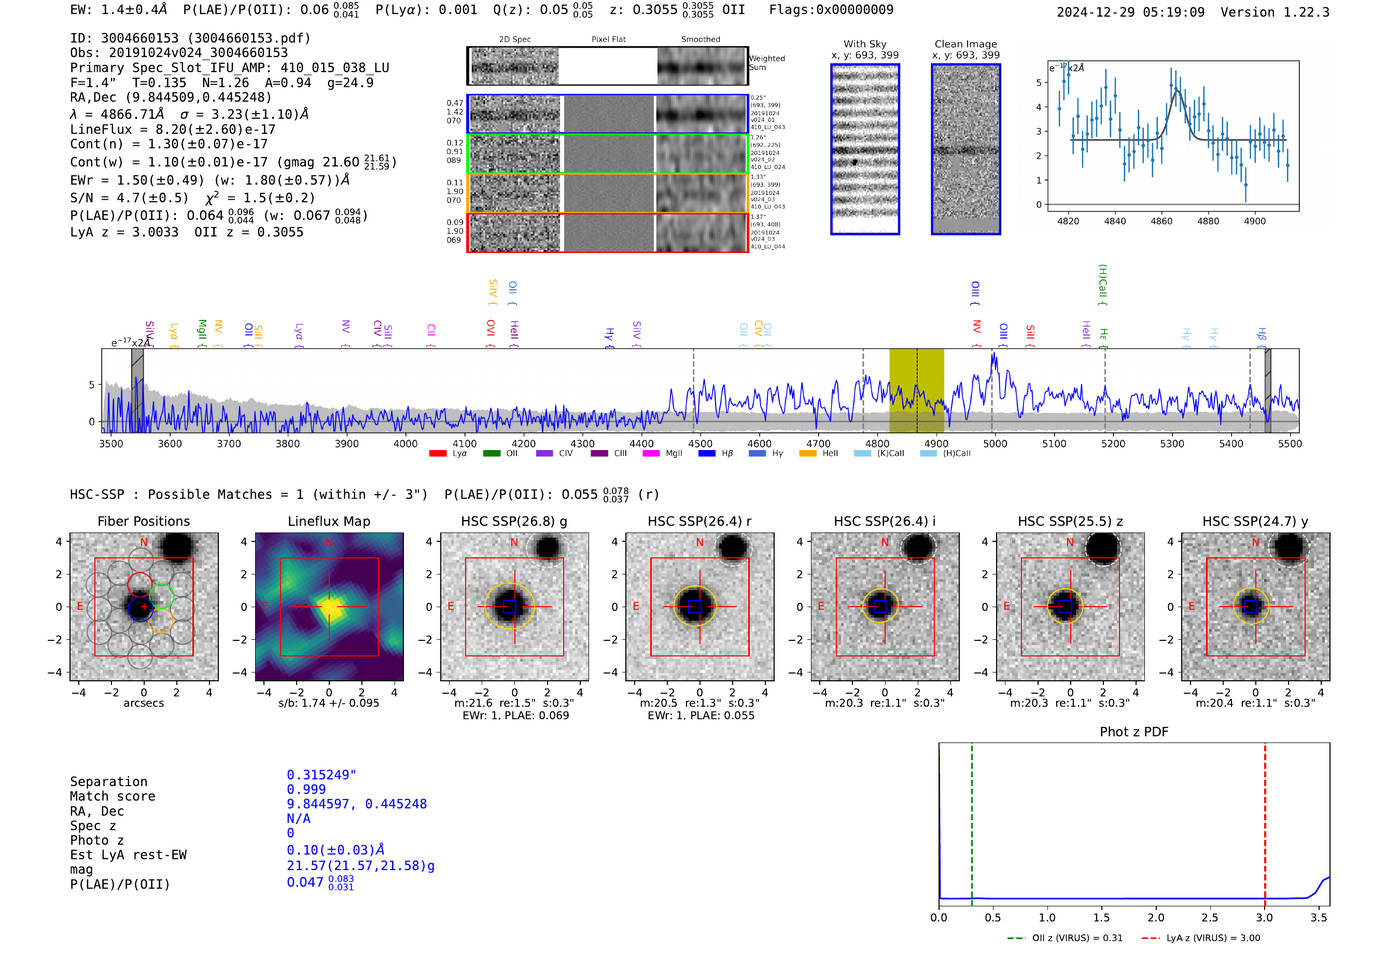Select the HSC SSP(24.7) y cutout
Viewport: 1400px width, 953px height.
click(x=1256, y=607)
